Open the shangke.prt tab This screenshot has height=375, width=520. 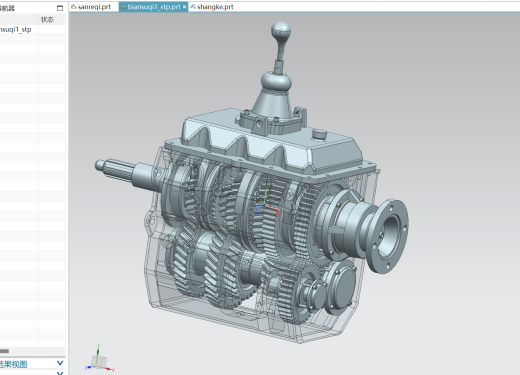tap(215, 7)
